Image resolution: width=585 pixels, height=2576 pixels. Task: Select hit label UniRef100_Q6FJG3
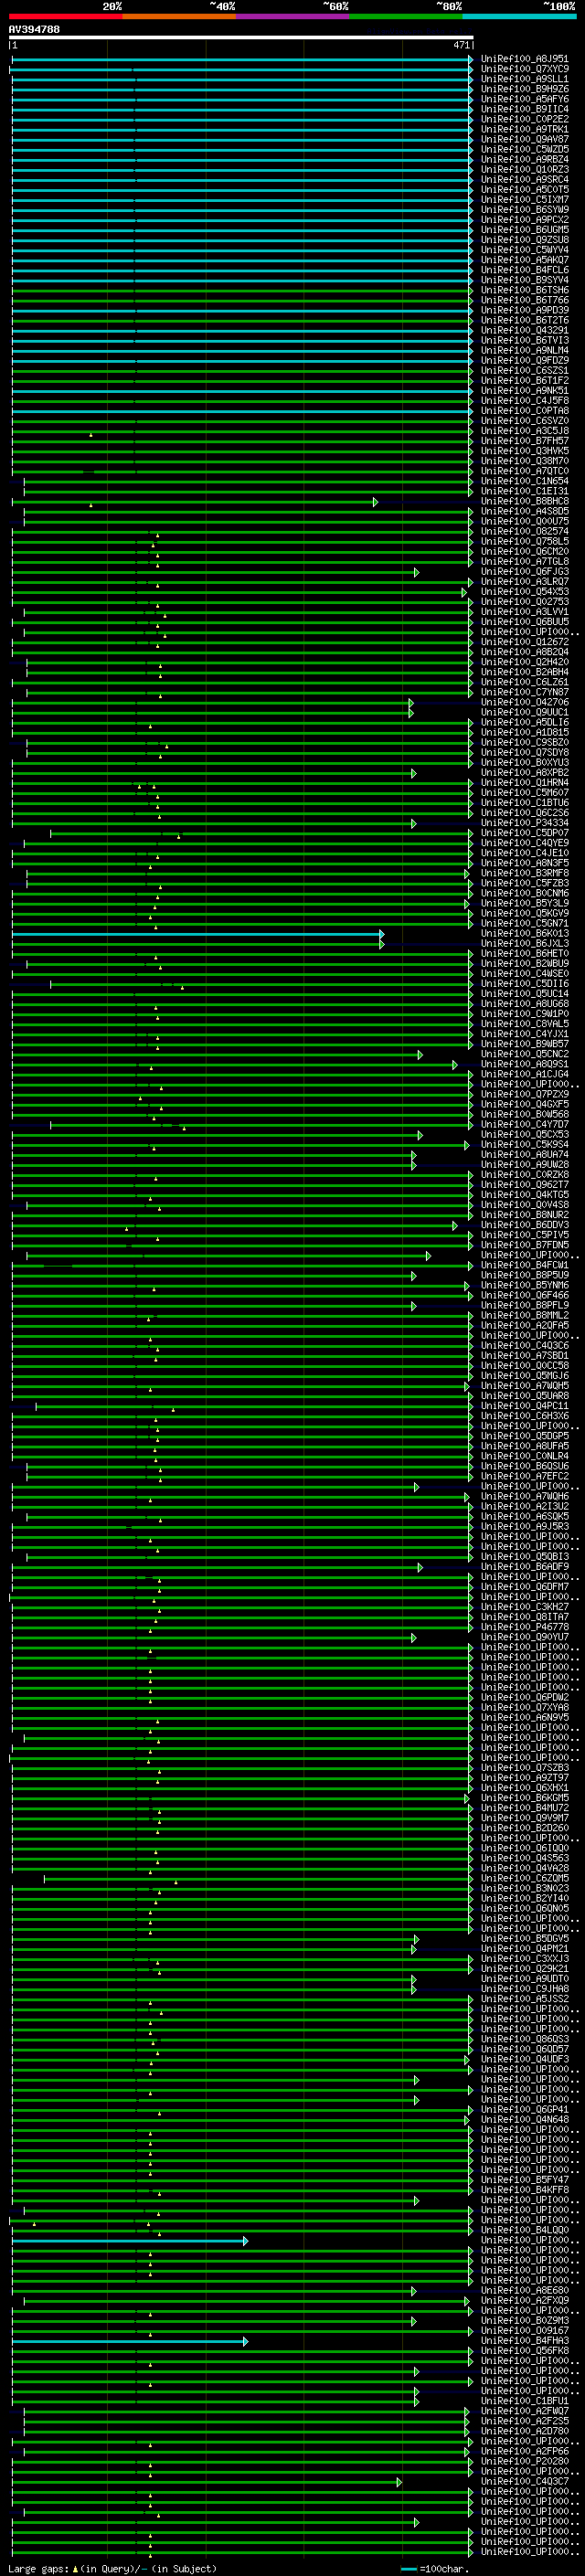(x=525, y=572)
